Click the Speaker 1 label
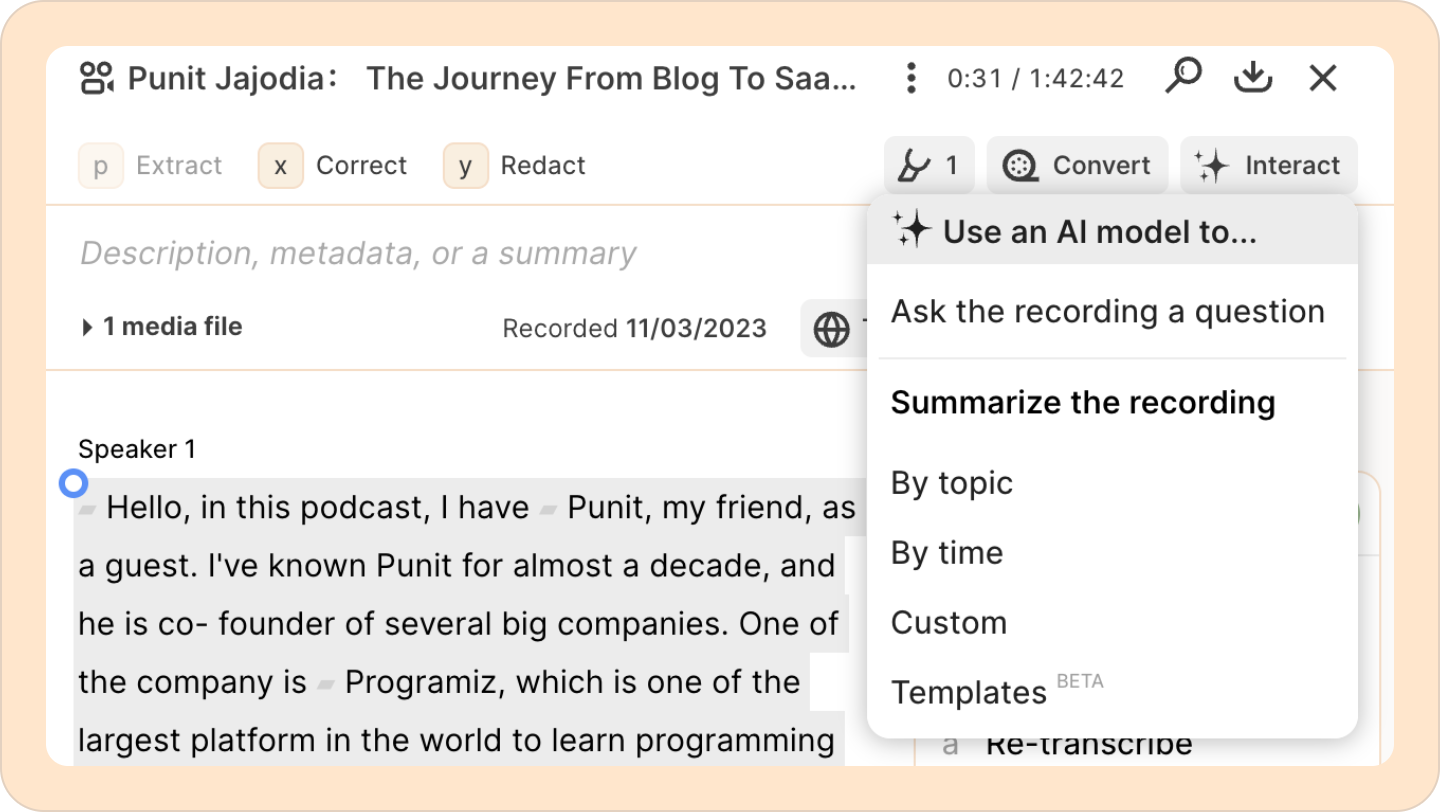 pyautogui.click(x=137, y=450)
